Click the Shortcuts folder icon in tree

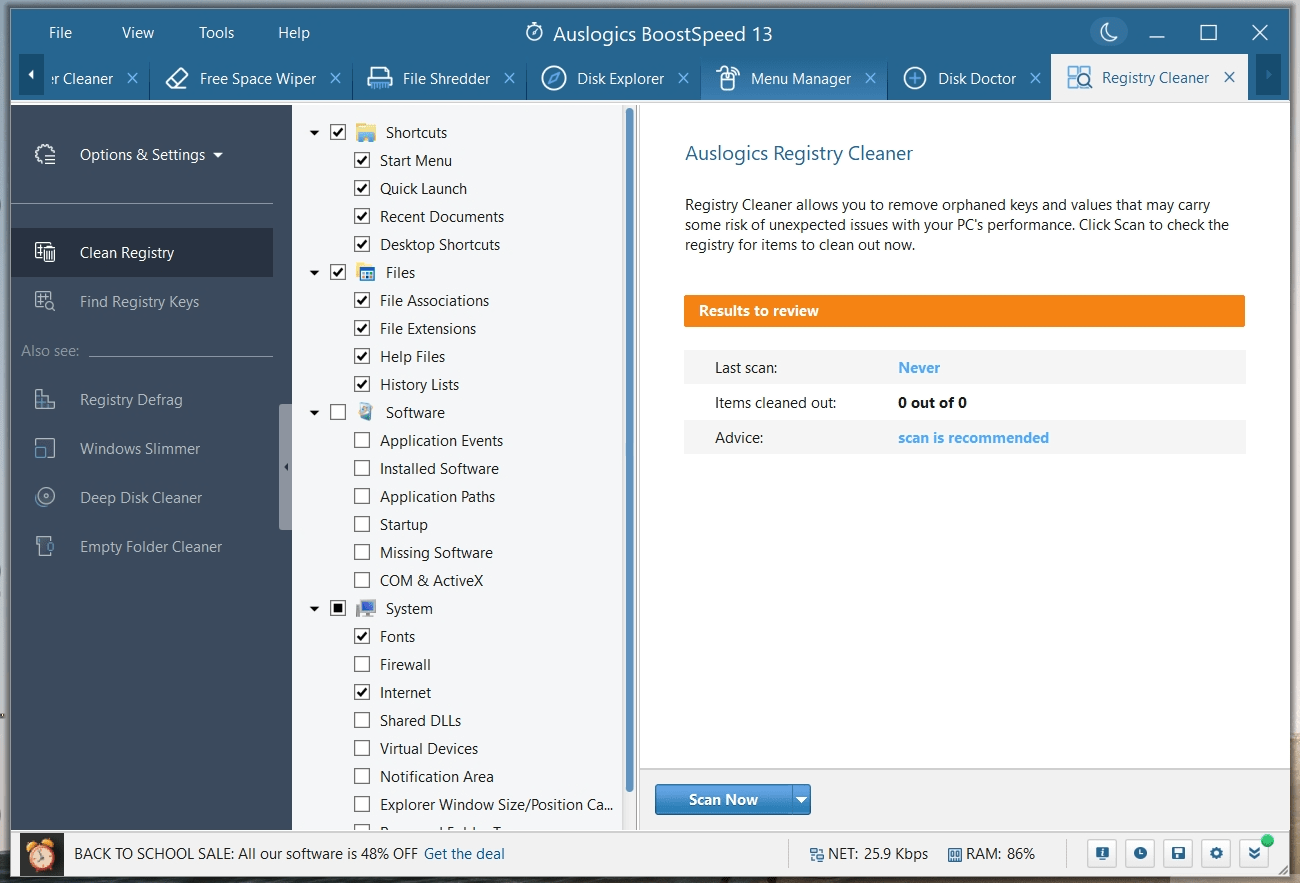(x=366, y=133)
